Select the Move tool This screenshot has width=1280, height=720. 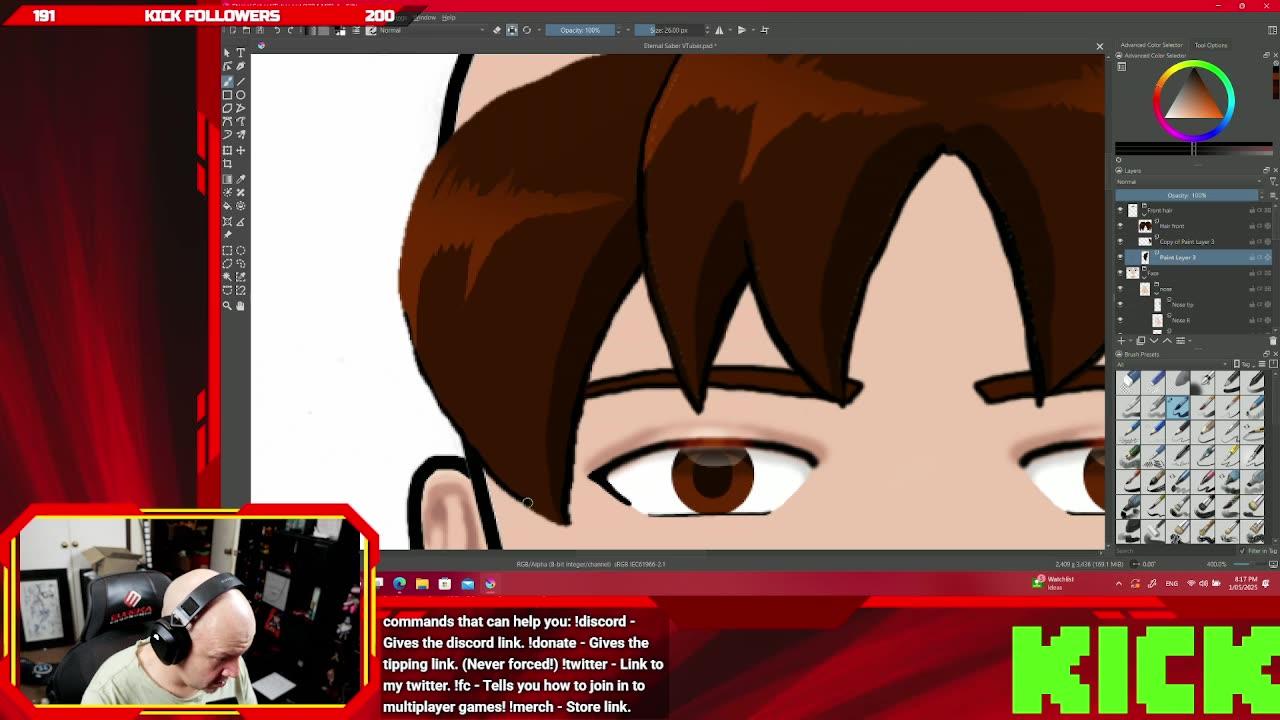click(x=240, y=150)
